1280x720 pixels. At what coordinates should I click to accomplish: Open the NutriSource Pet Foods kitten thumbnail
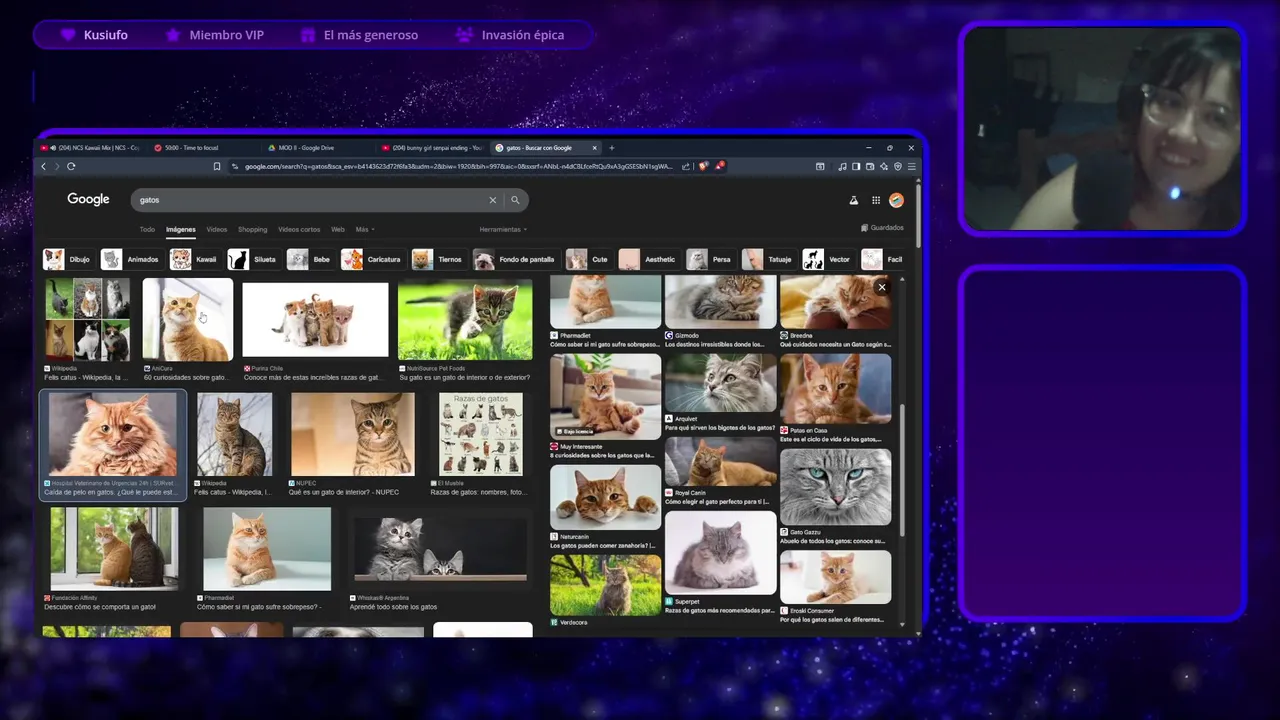coord(465,320)
